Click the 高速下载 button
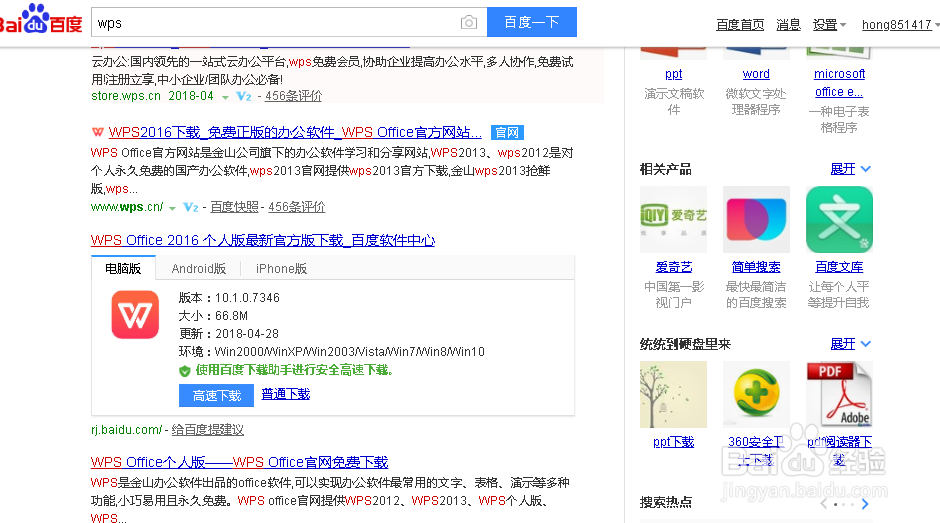The width and height of the screenshot is (940, 523). [216, 396]
